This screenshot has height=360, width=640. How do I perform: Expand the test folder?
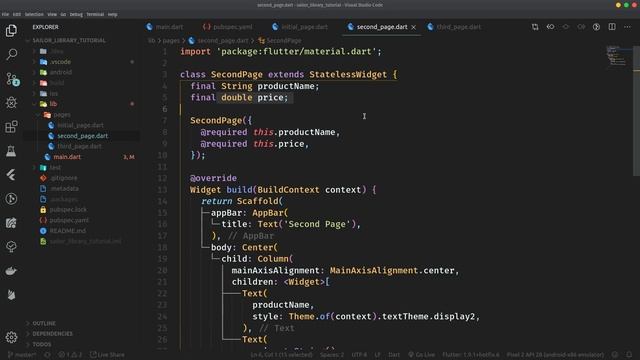(x=34, y=167)
